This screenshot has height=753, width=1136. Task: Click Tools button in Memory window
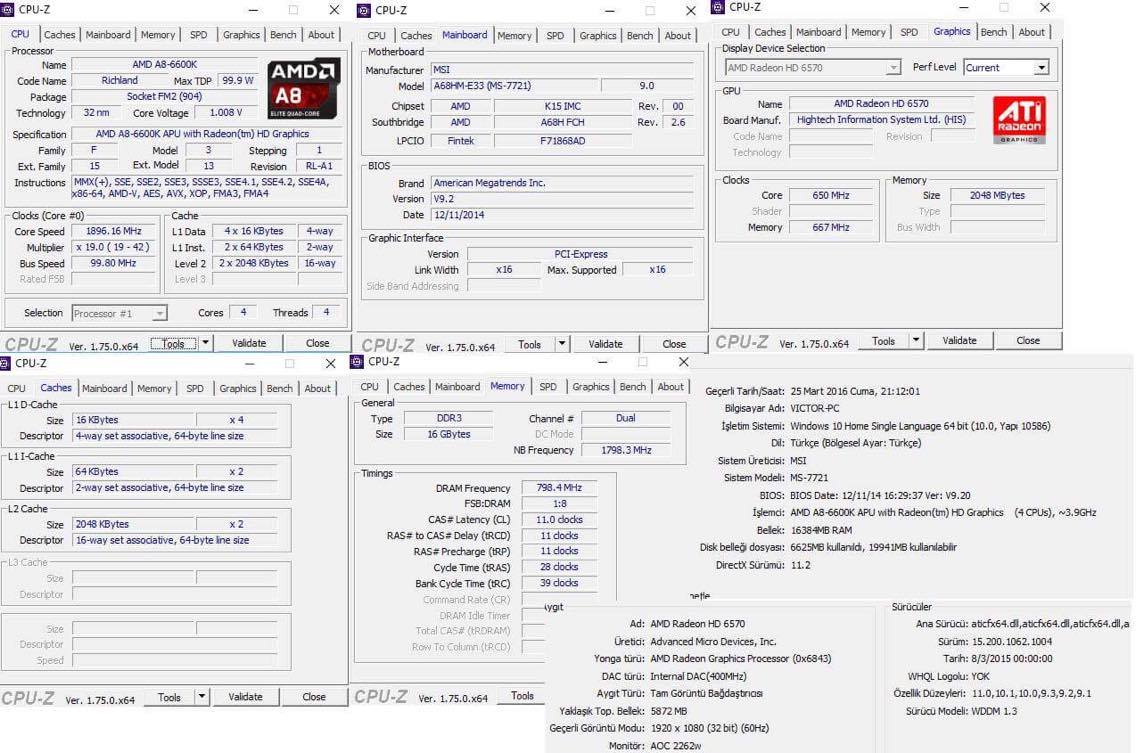click(522, 696)
